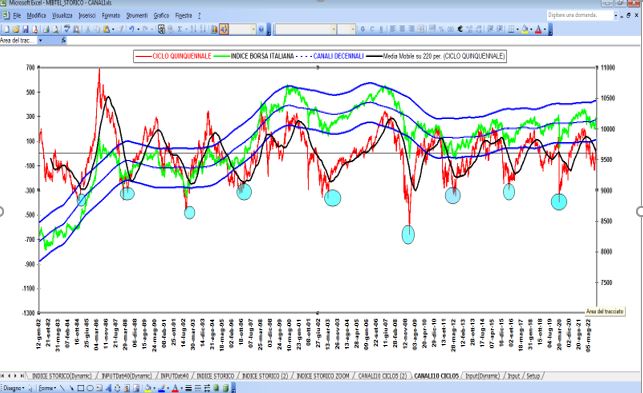Open the Area del trac name box dropdown
The width and height of the screenshot is (643, 393).
coord(40,41)
